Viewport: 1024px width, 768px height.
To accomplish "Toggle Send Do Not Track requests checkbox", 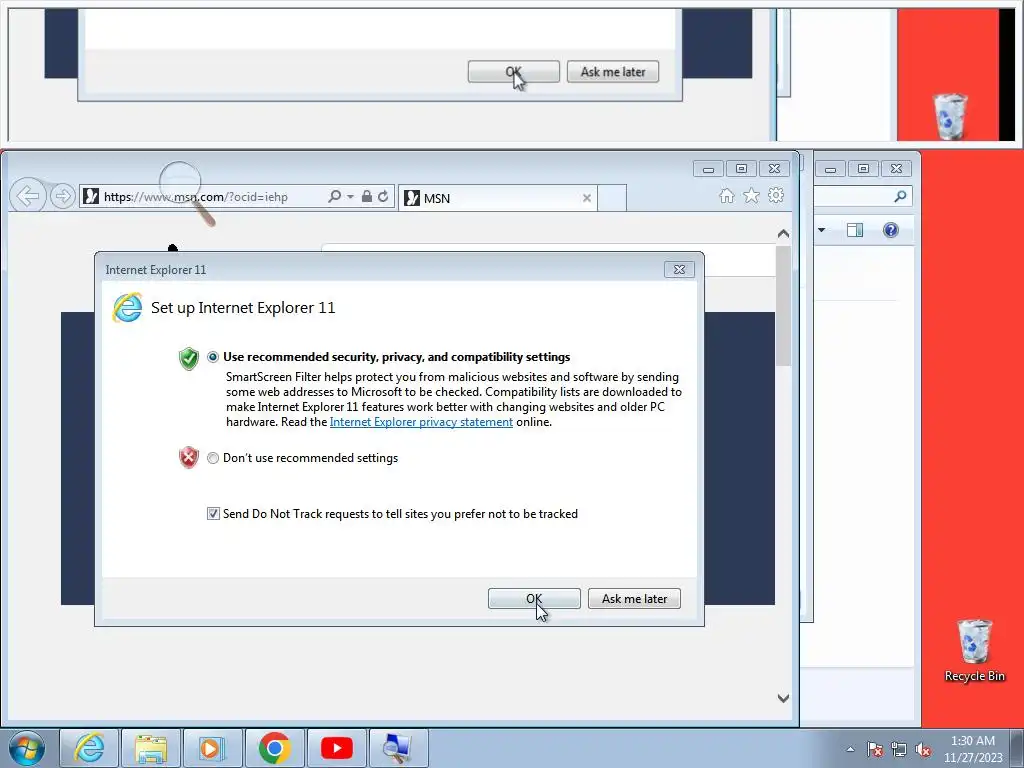I will coord(213,513).
